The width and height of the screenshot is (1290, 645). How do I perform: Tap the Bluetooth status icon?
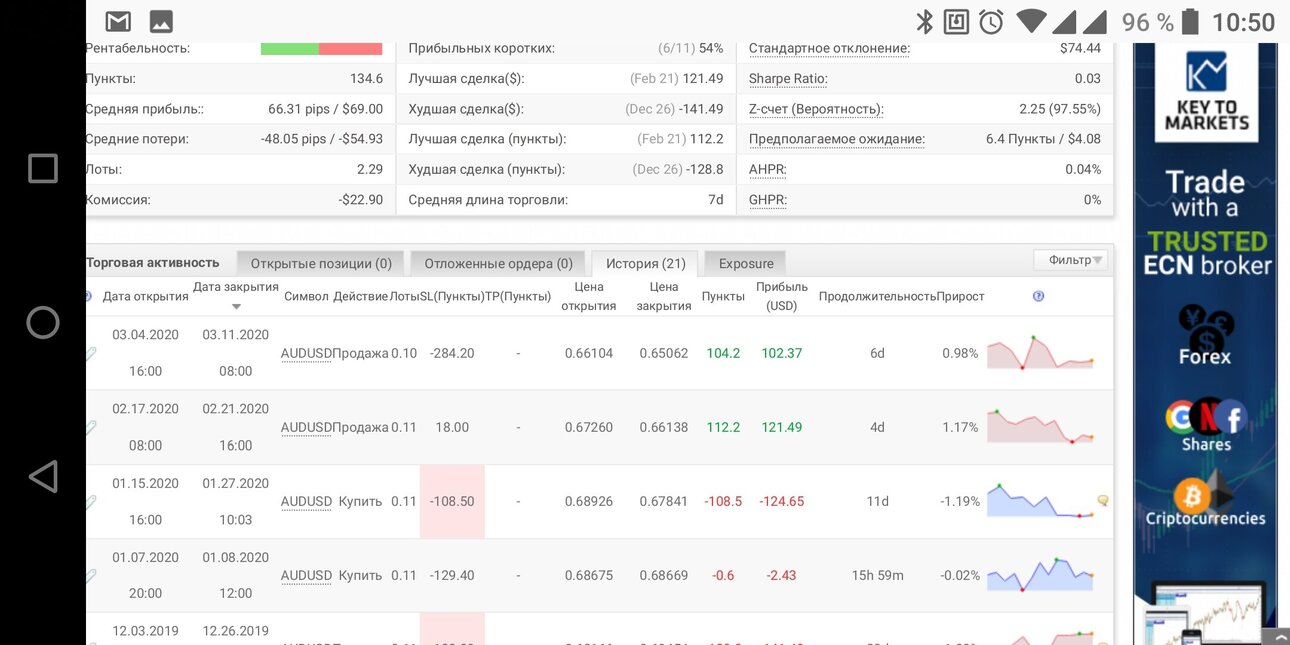tap(925, 21)
